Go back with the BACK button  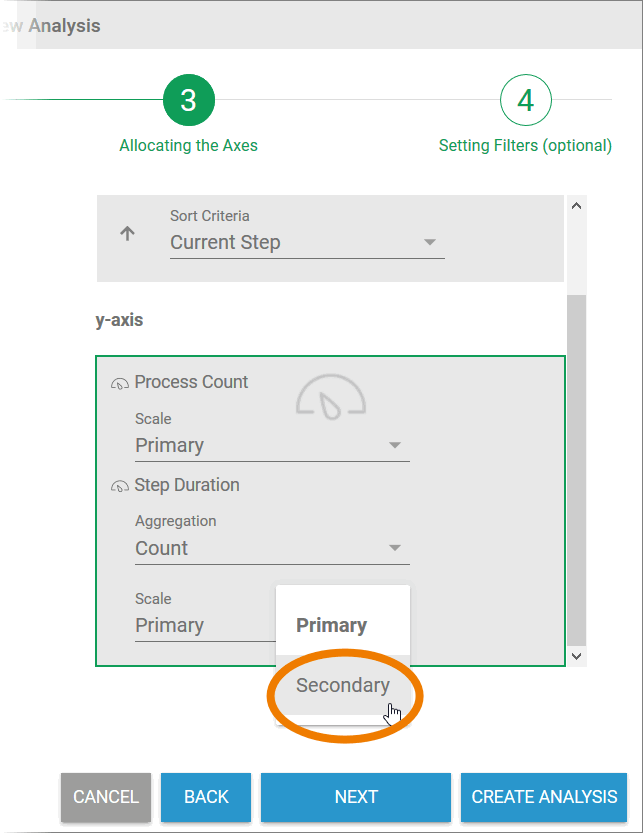pyautogui.click(x=207, y=797)
